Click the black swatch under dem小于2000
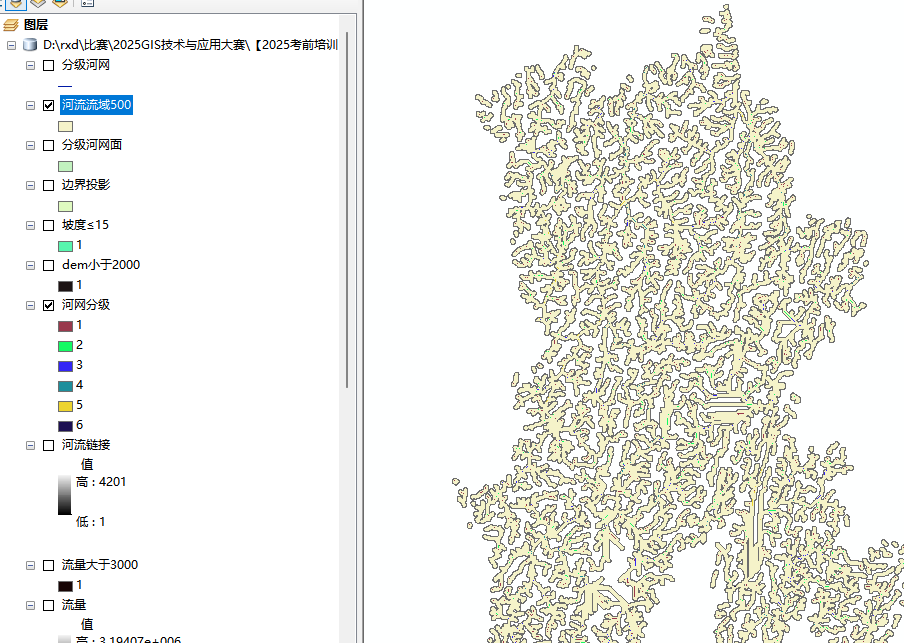Screen dimensions: 904x643 pos(65,286)
